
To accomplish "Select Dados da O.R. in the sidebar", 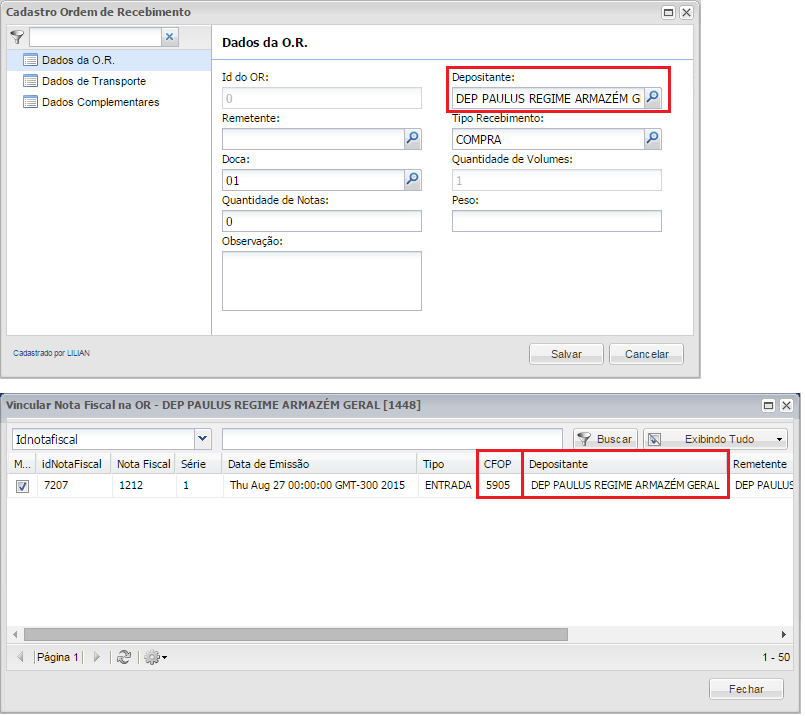I will coord(109,60).
